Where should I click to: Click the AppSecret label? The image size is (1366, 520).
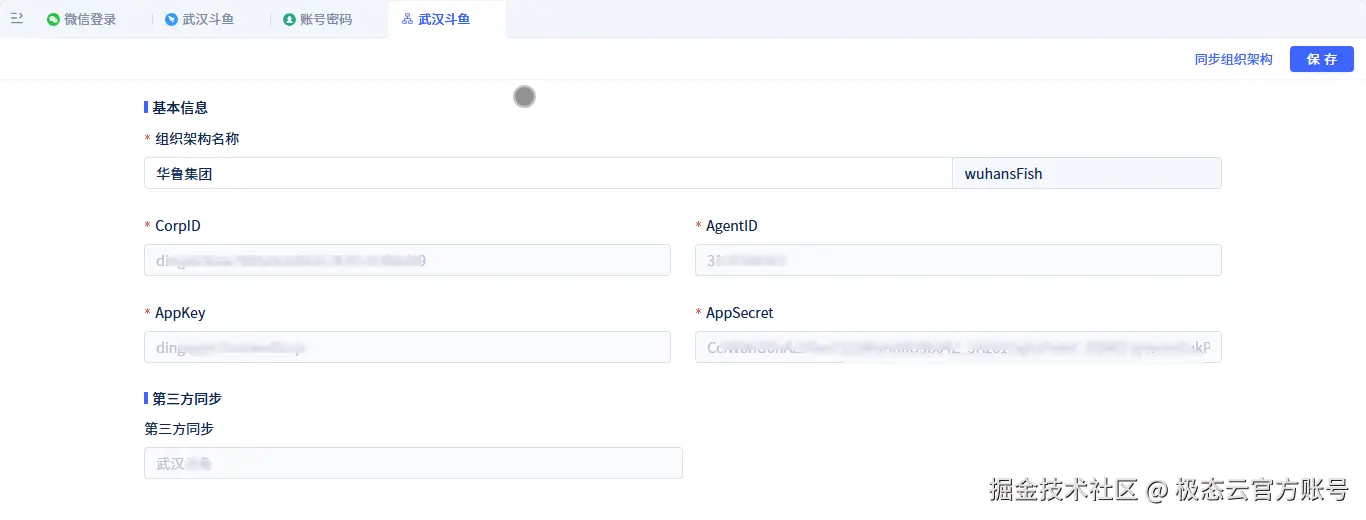click(740, 313)
